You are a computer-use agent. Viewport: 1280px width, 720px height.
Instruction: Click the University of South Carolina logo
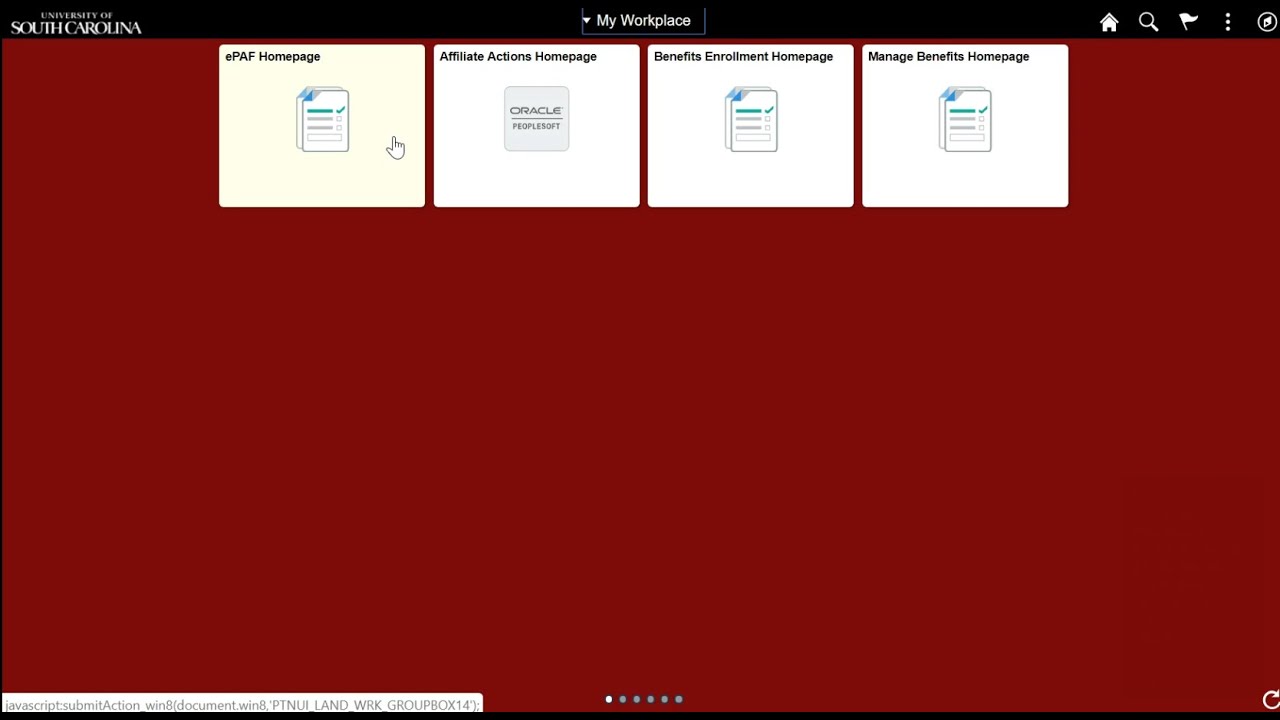point(76,23)
